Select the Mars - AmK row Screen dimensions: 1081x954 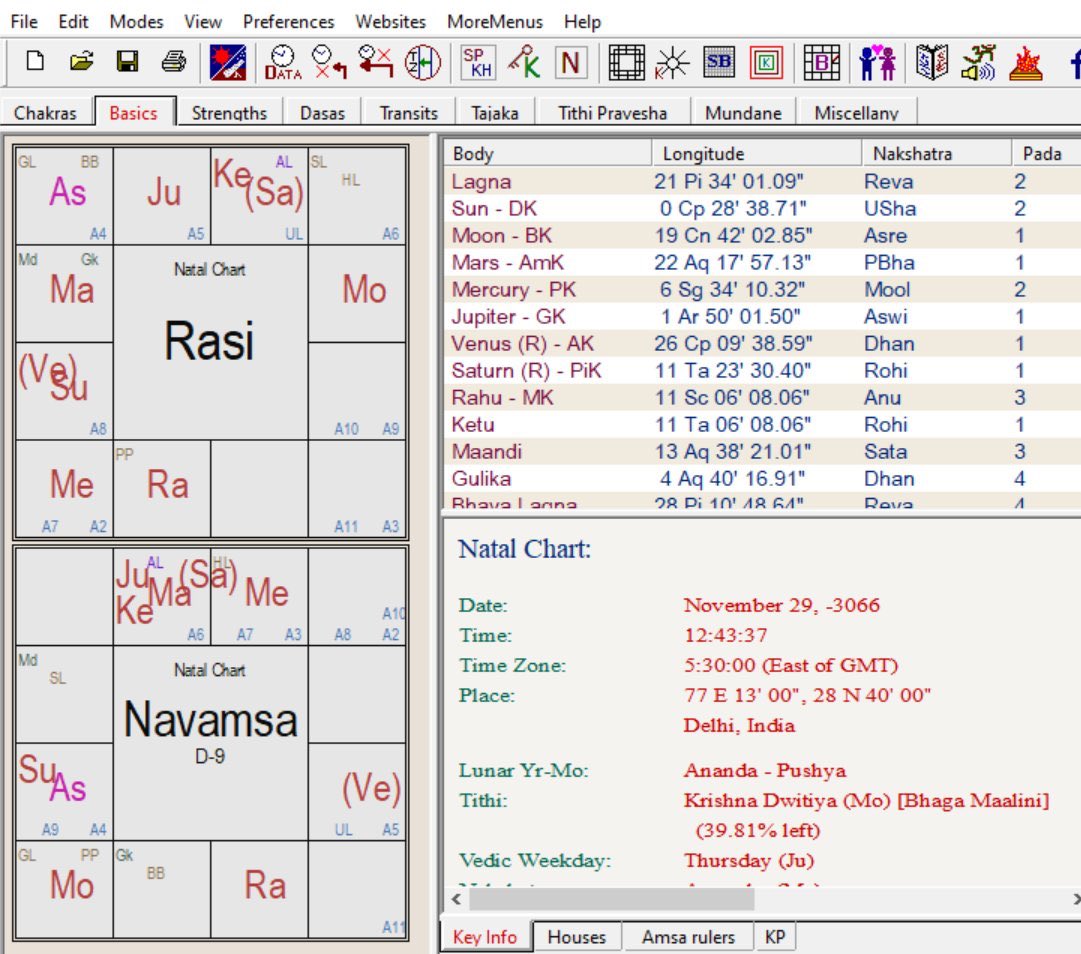762,262
